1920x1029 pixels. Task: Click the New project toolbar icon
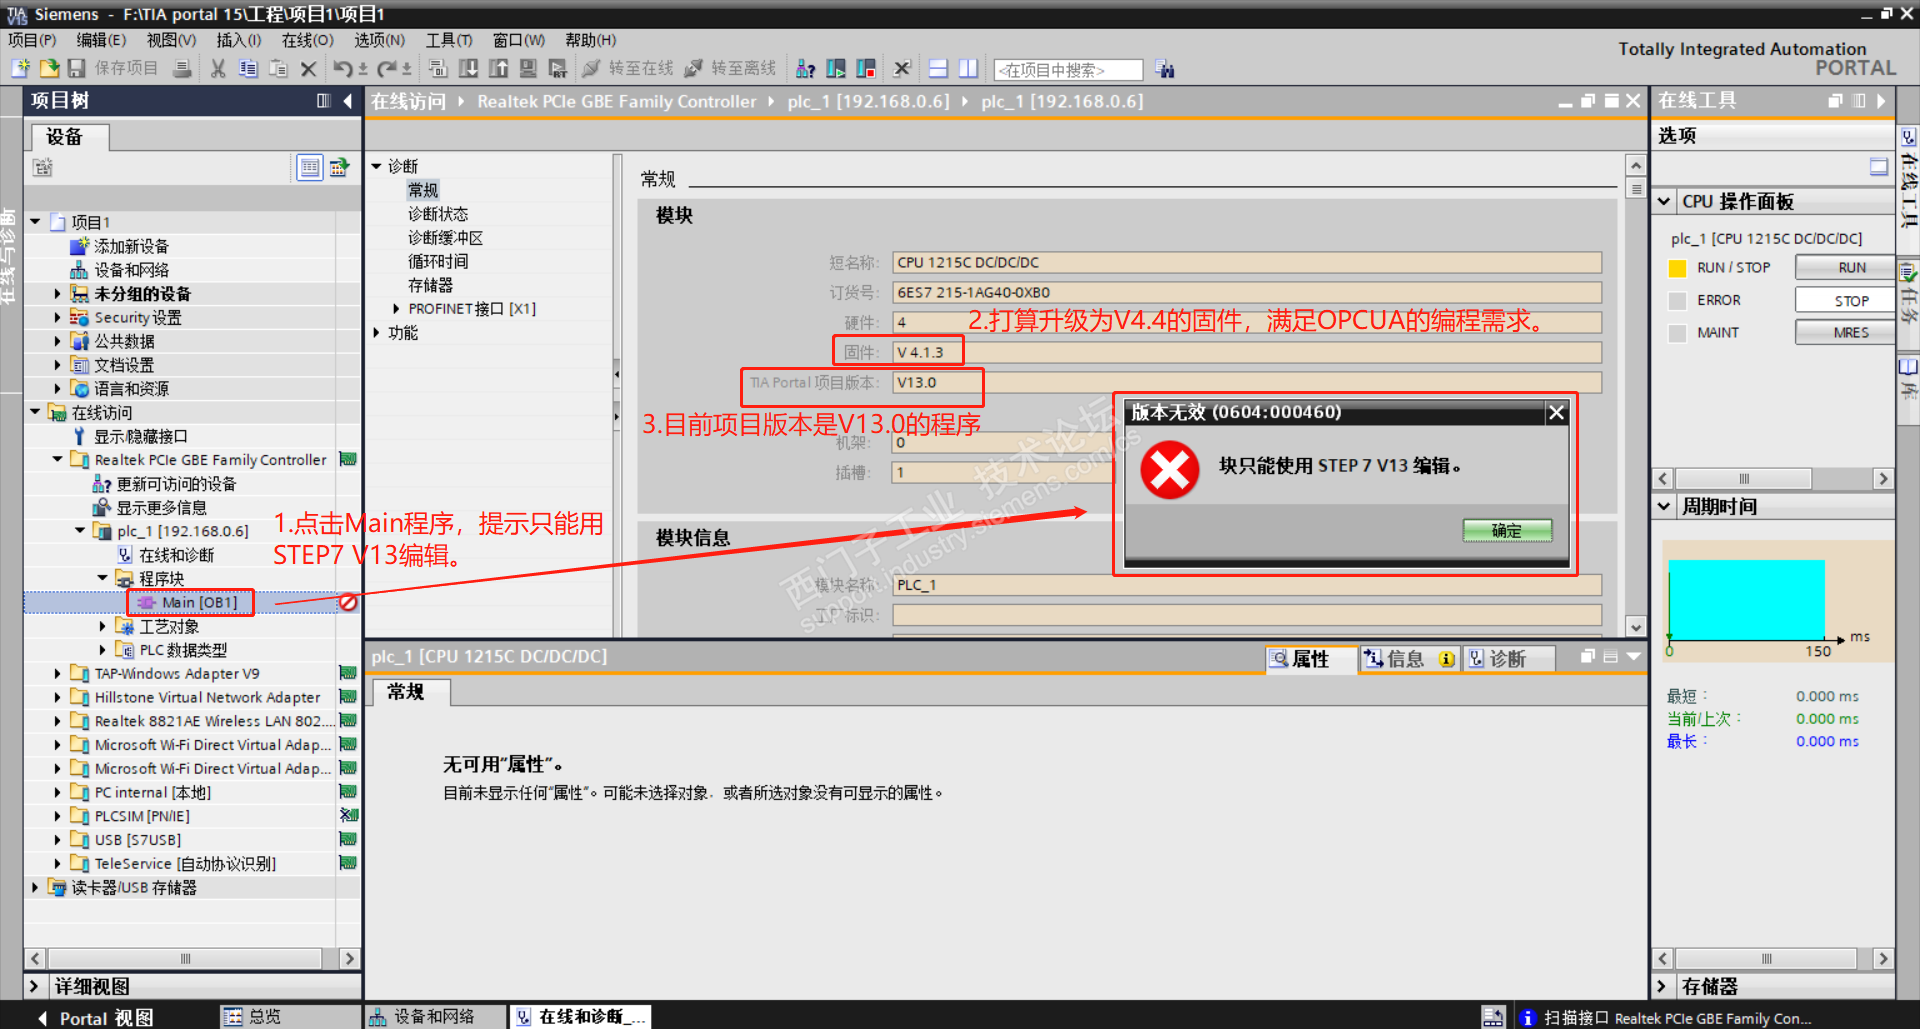point(20,68)
